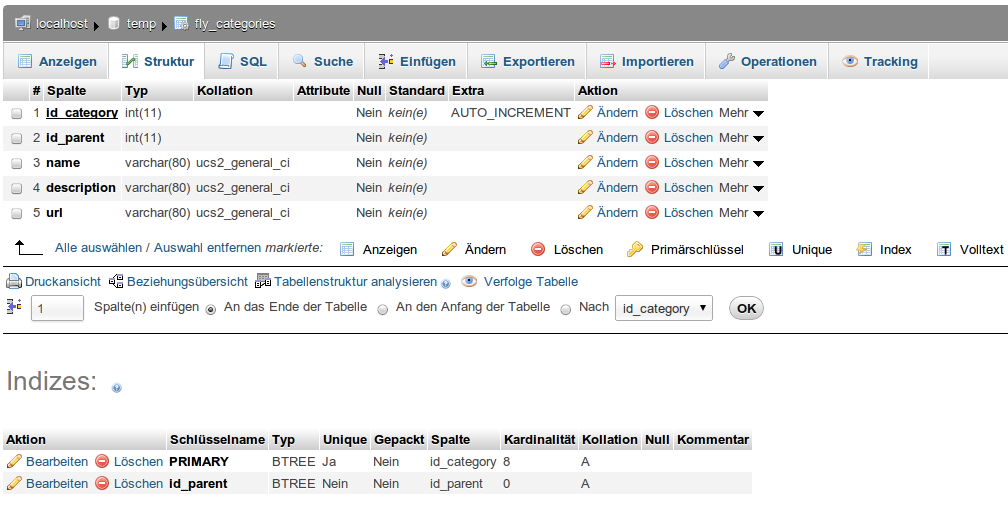Image resolution: width=1008 pixels, height=509 pixels.
Task: Switch to the SQL tab
Action: (x=242, y=61)
